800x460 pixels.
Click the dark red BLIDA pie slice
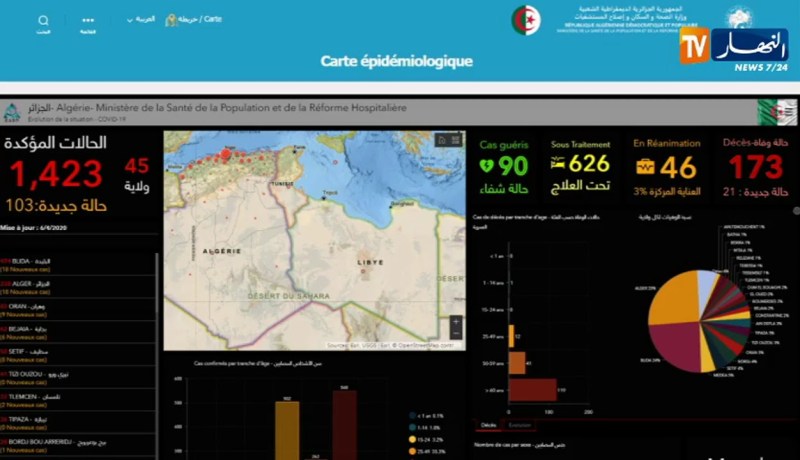tap(676, 347)
